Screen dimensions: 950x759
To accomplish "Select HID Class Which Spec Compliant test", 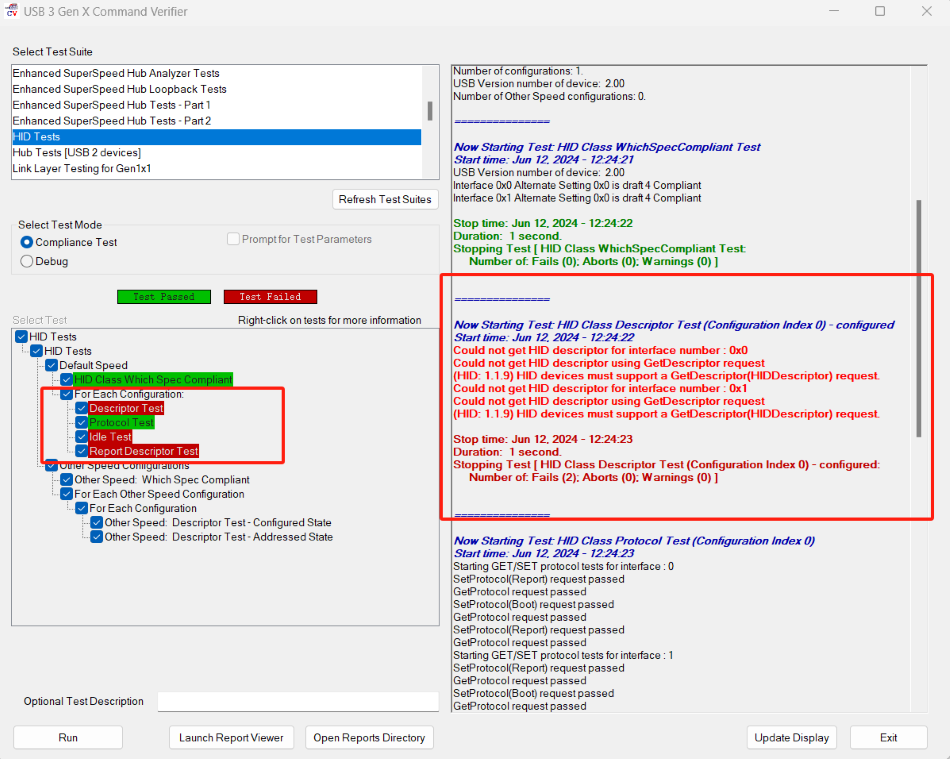I will point(153,380).
